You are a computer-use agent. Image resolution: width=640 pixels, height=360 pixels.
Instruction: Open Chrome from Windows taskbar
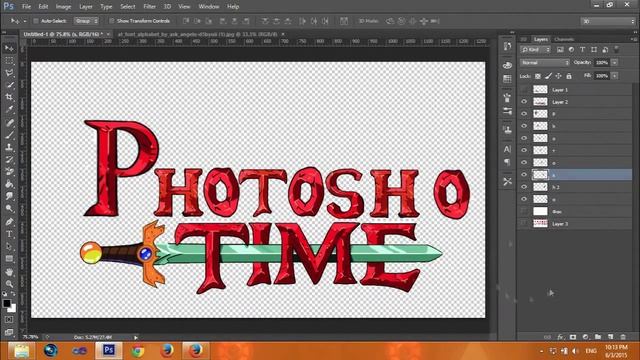tap(138, 351)
